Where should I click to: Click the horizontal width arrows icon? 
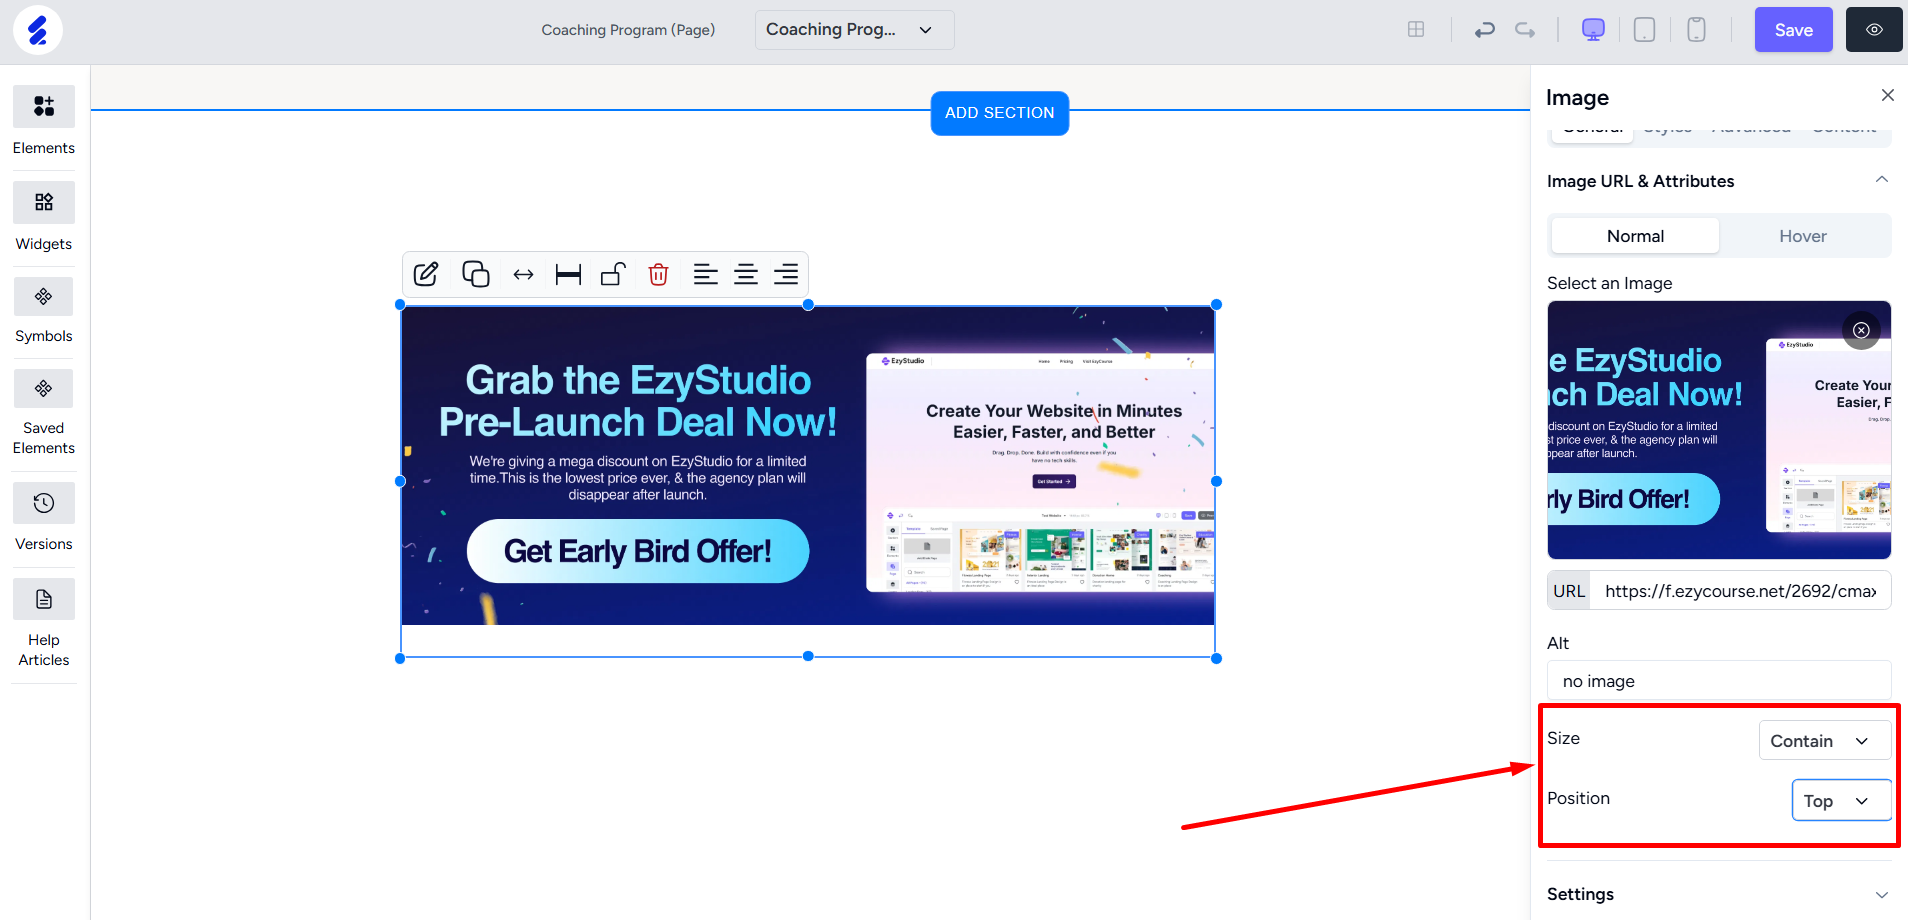click(523, 274)
